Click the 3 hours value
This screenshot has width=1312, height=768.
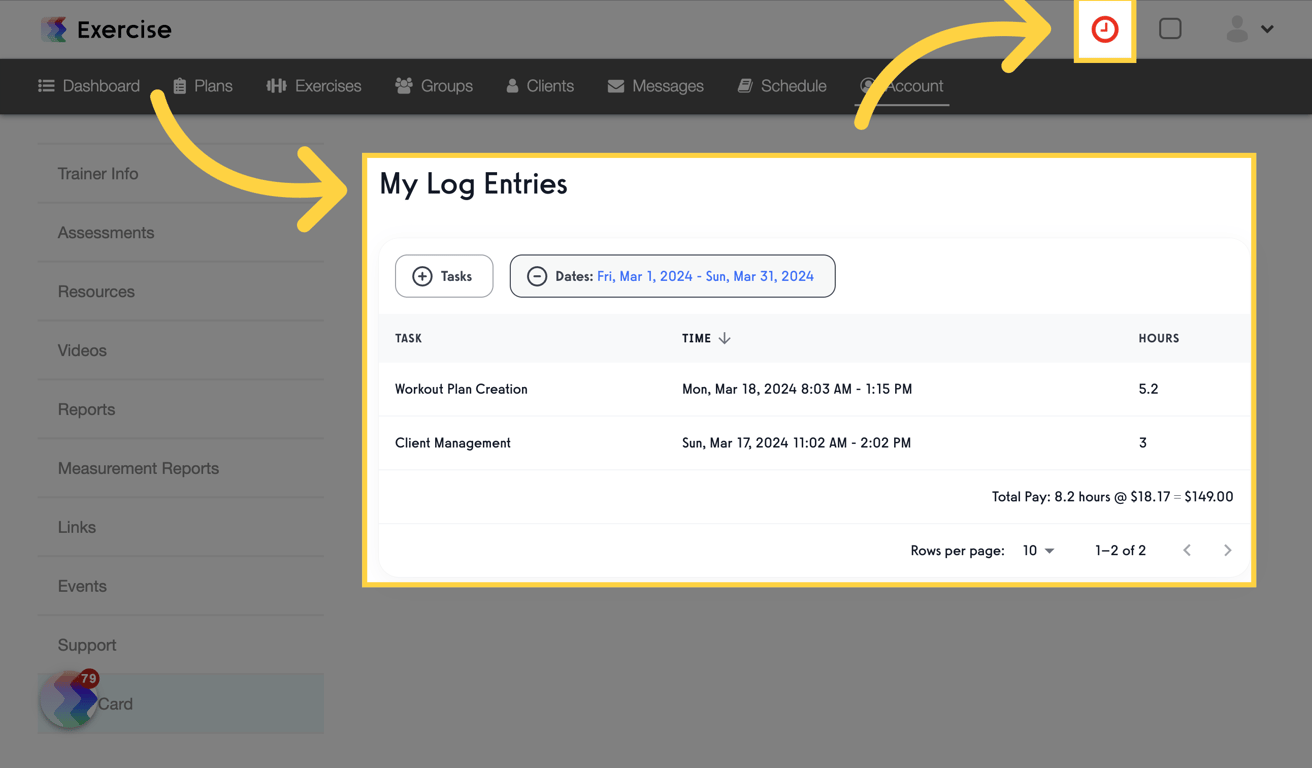pyautogui.click(x=1143, y=443)
